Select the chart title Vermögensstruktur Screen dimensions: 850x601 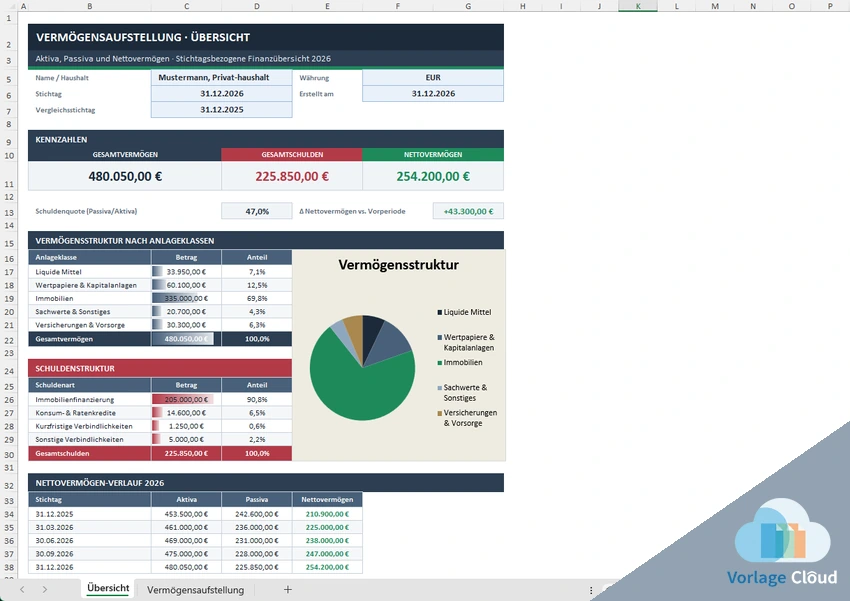point(398,265)
